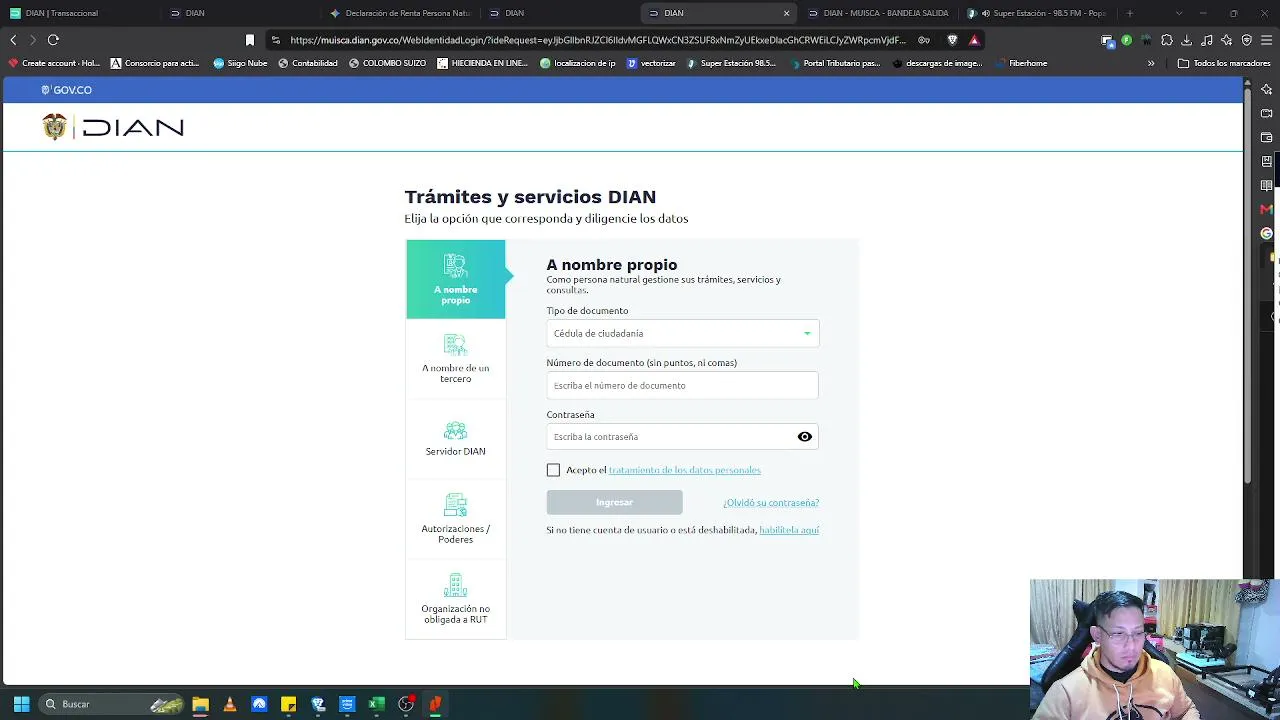Select the 'A nombre de un tercero' option
Viewport: 1280px width, 720px height.
coord(455,359)
